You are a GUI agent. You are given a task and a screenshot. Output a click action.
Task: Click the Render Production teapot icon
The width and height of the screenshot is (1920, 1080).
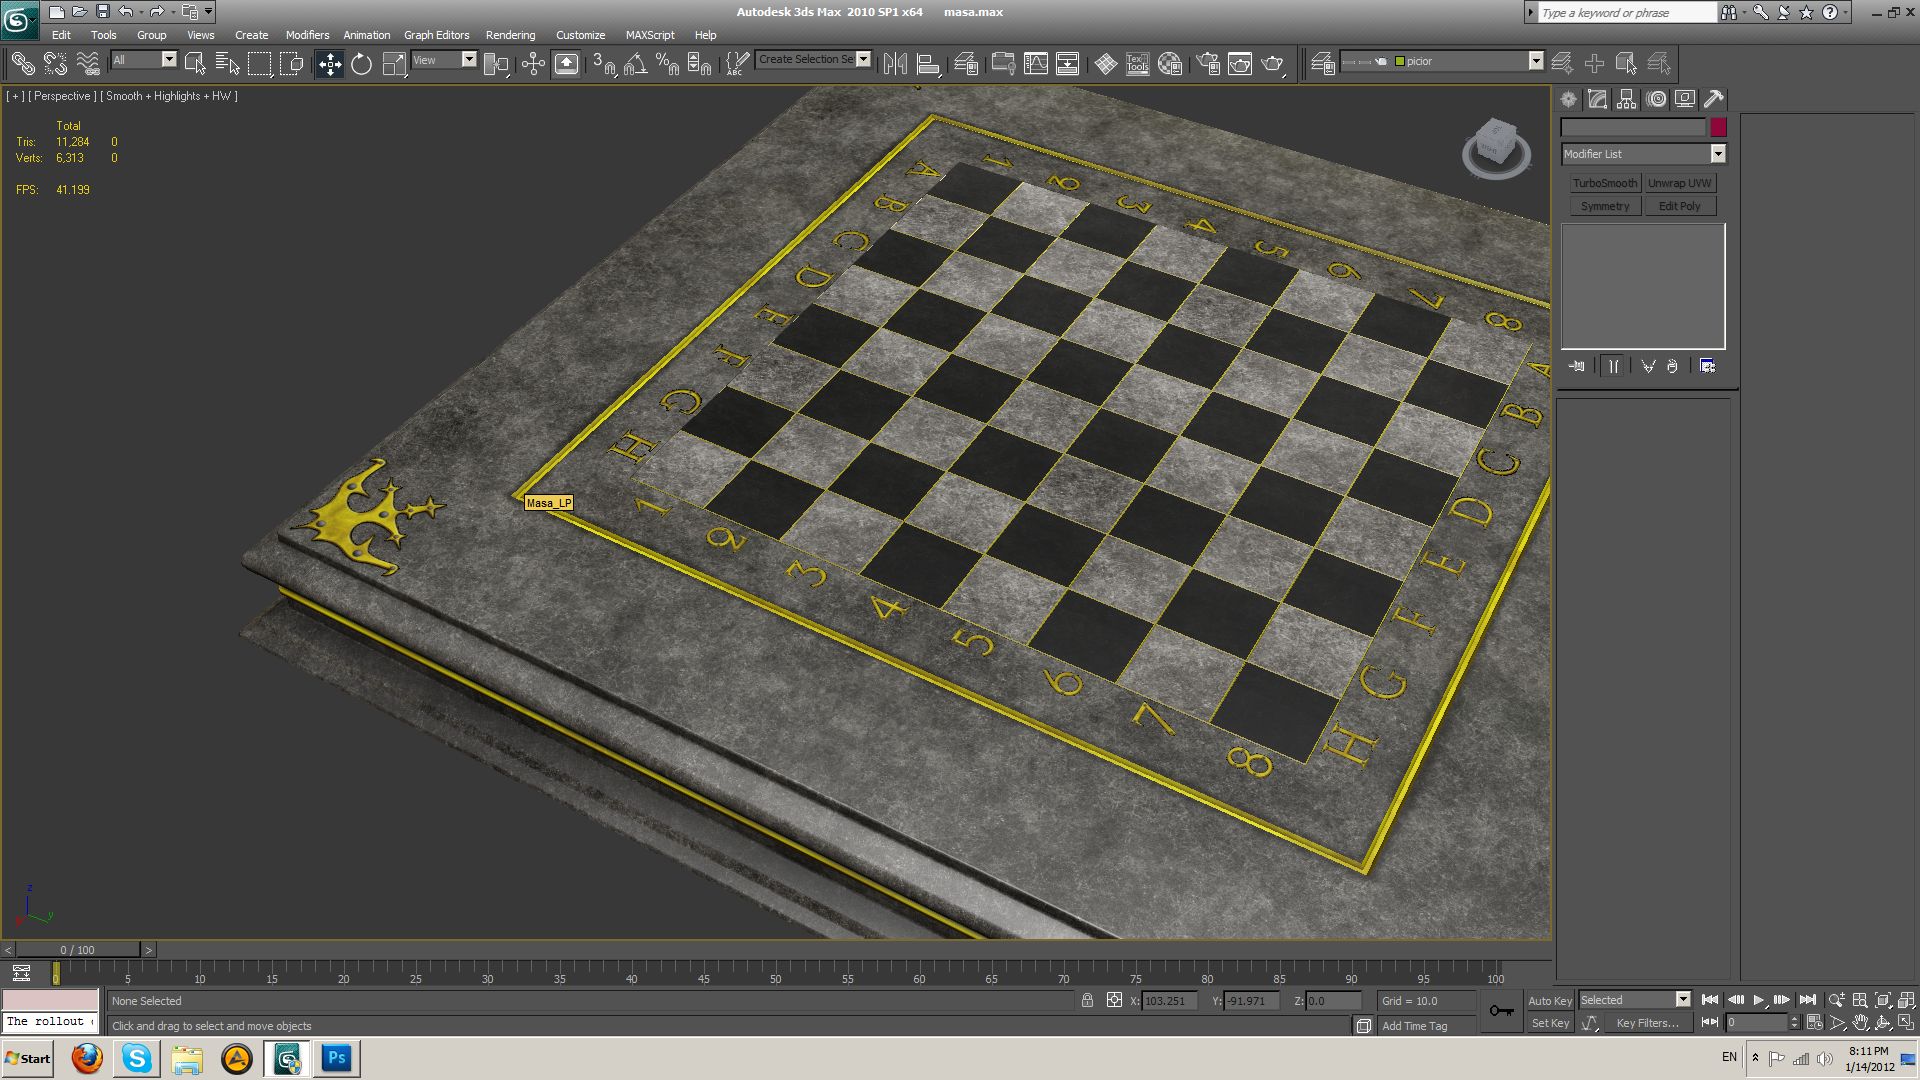pos(1272,64)
